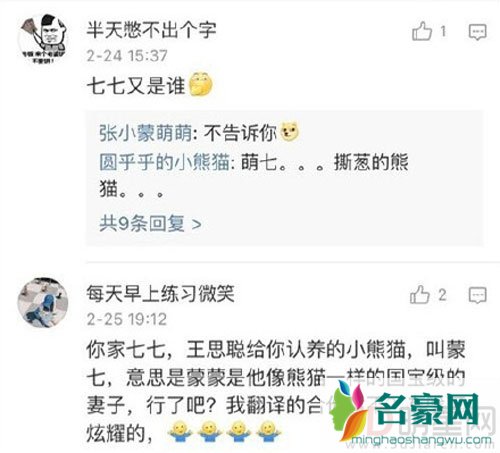Click the last shrug emoji in bottom comment

(x=269, y=432)
